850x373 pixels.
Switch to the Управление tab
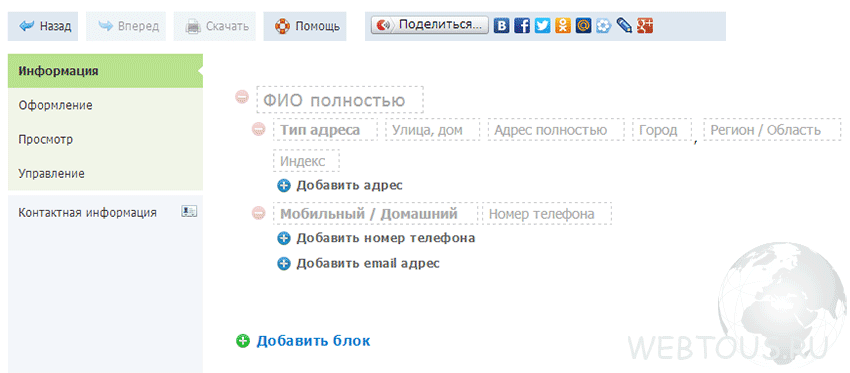point(105,173)
